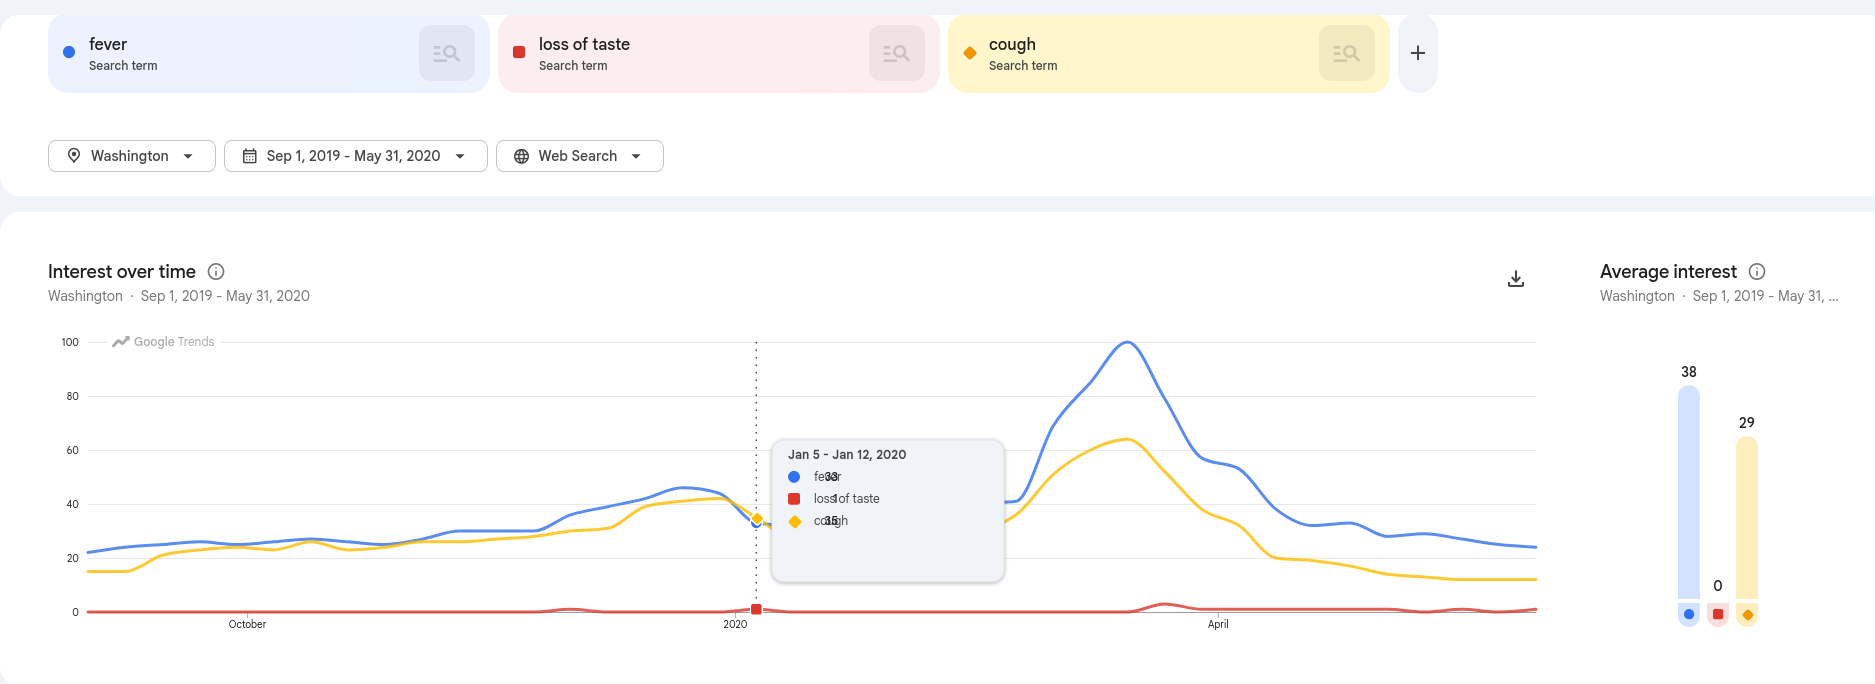Expand the Web Search type dropdown

coord(580,156)
